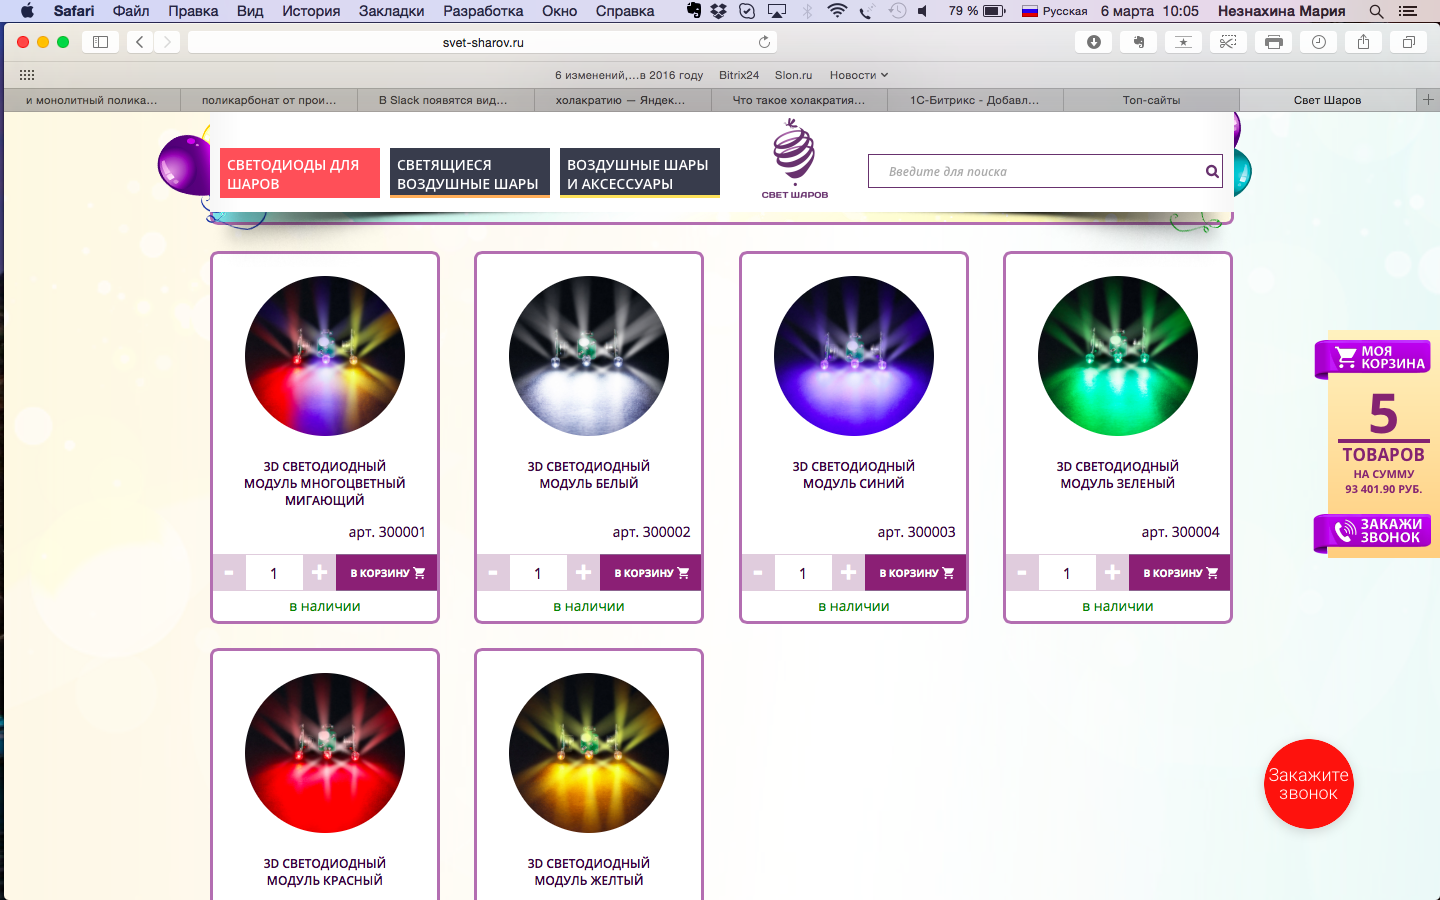Click quantity field for арт. 300003

point(803,573)
